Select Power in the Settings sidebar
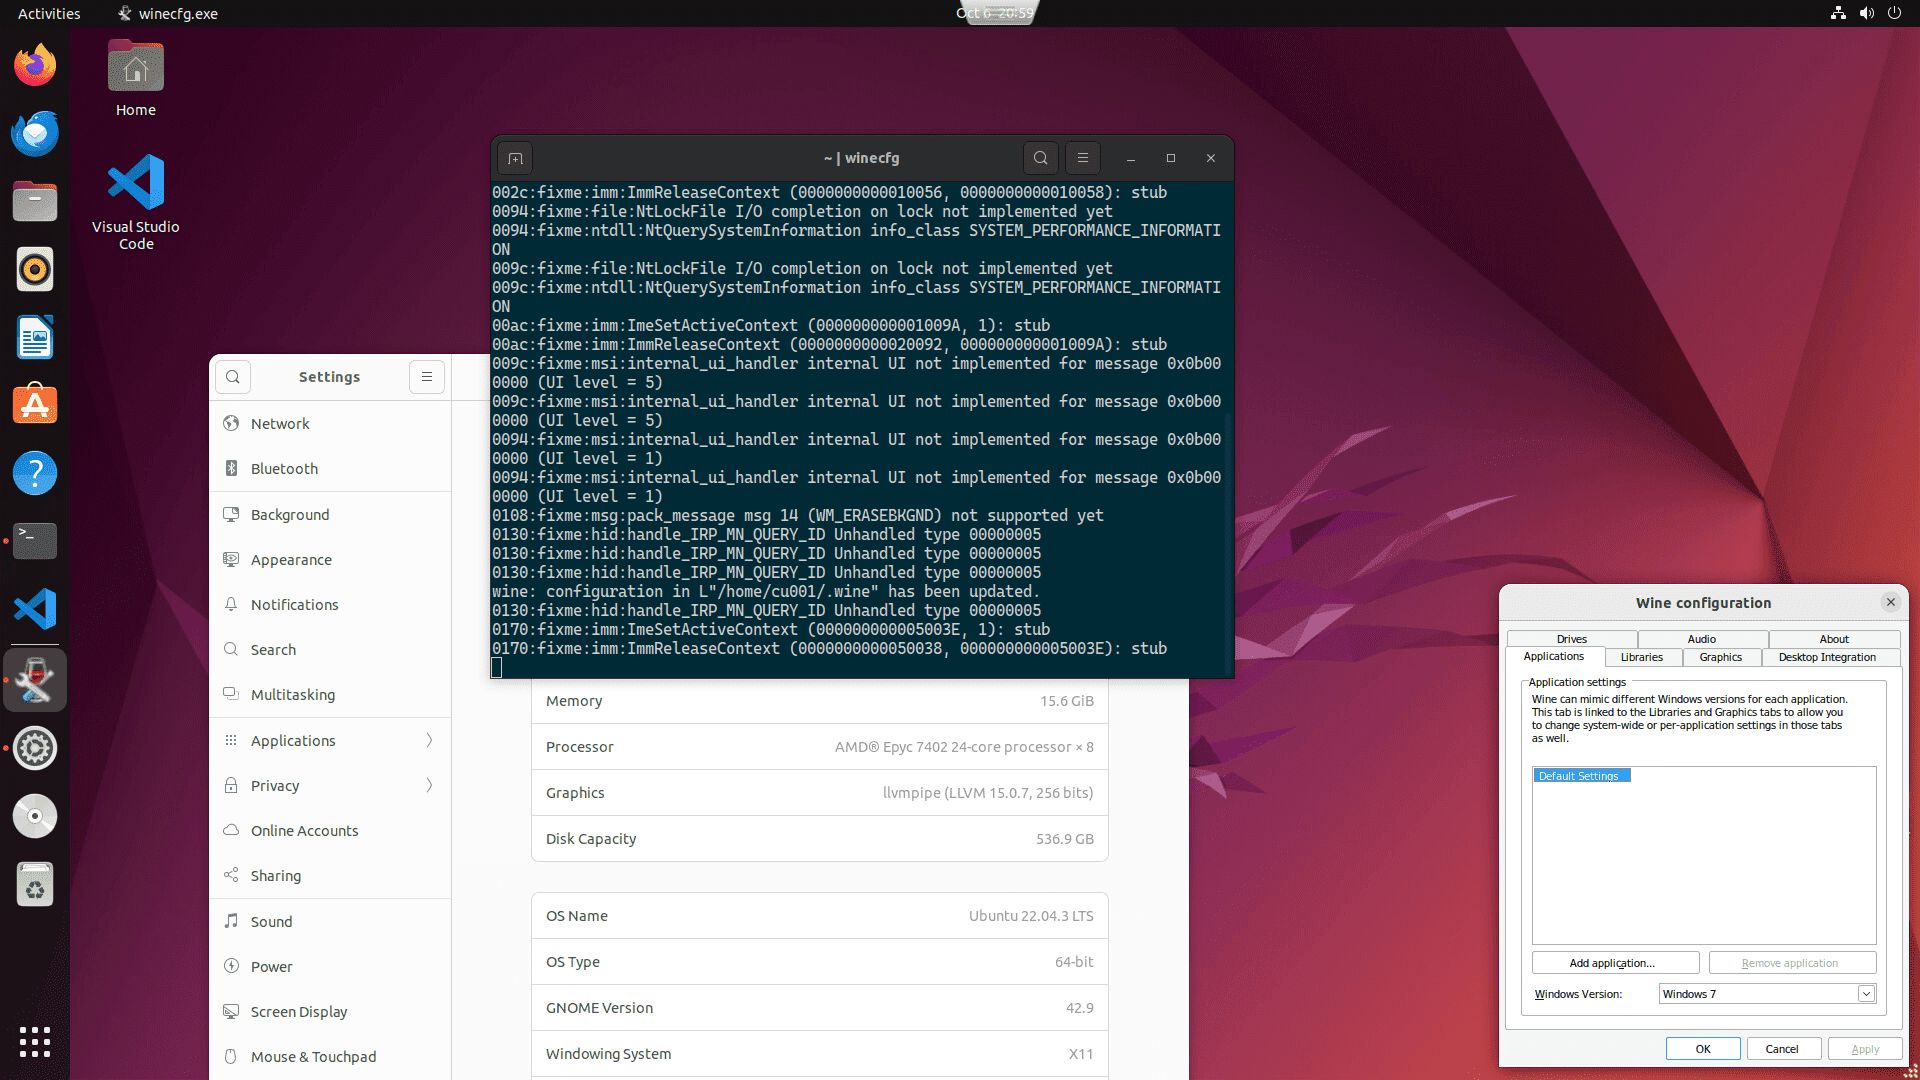Viewport: 1920px width, 1080px height. 330,967
